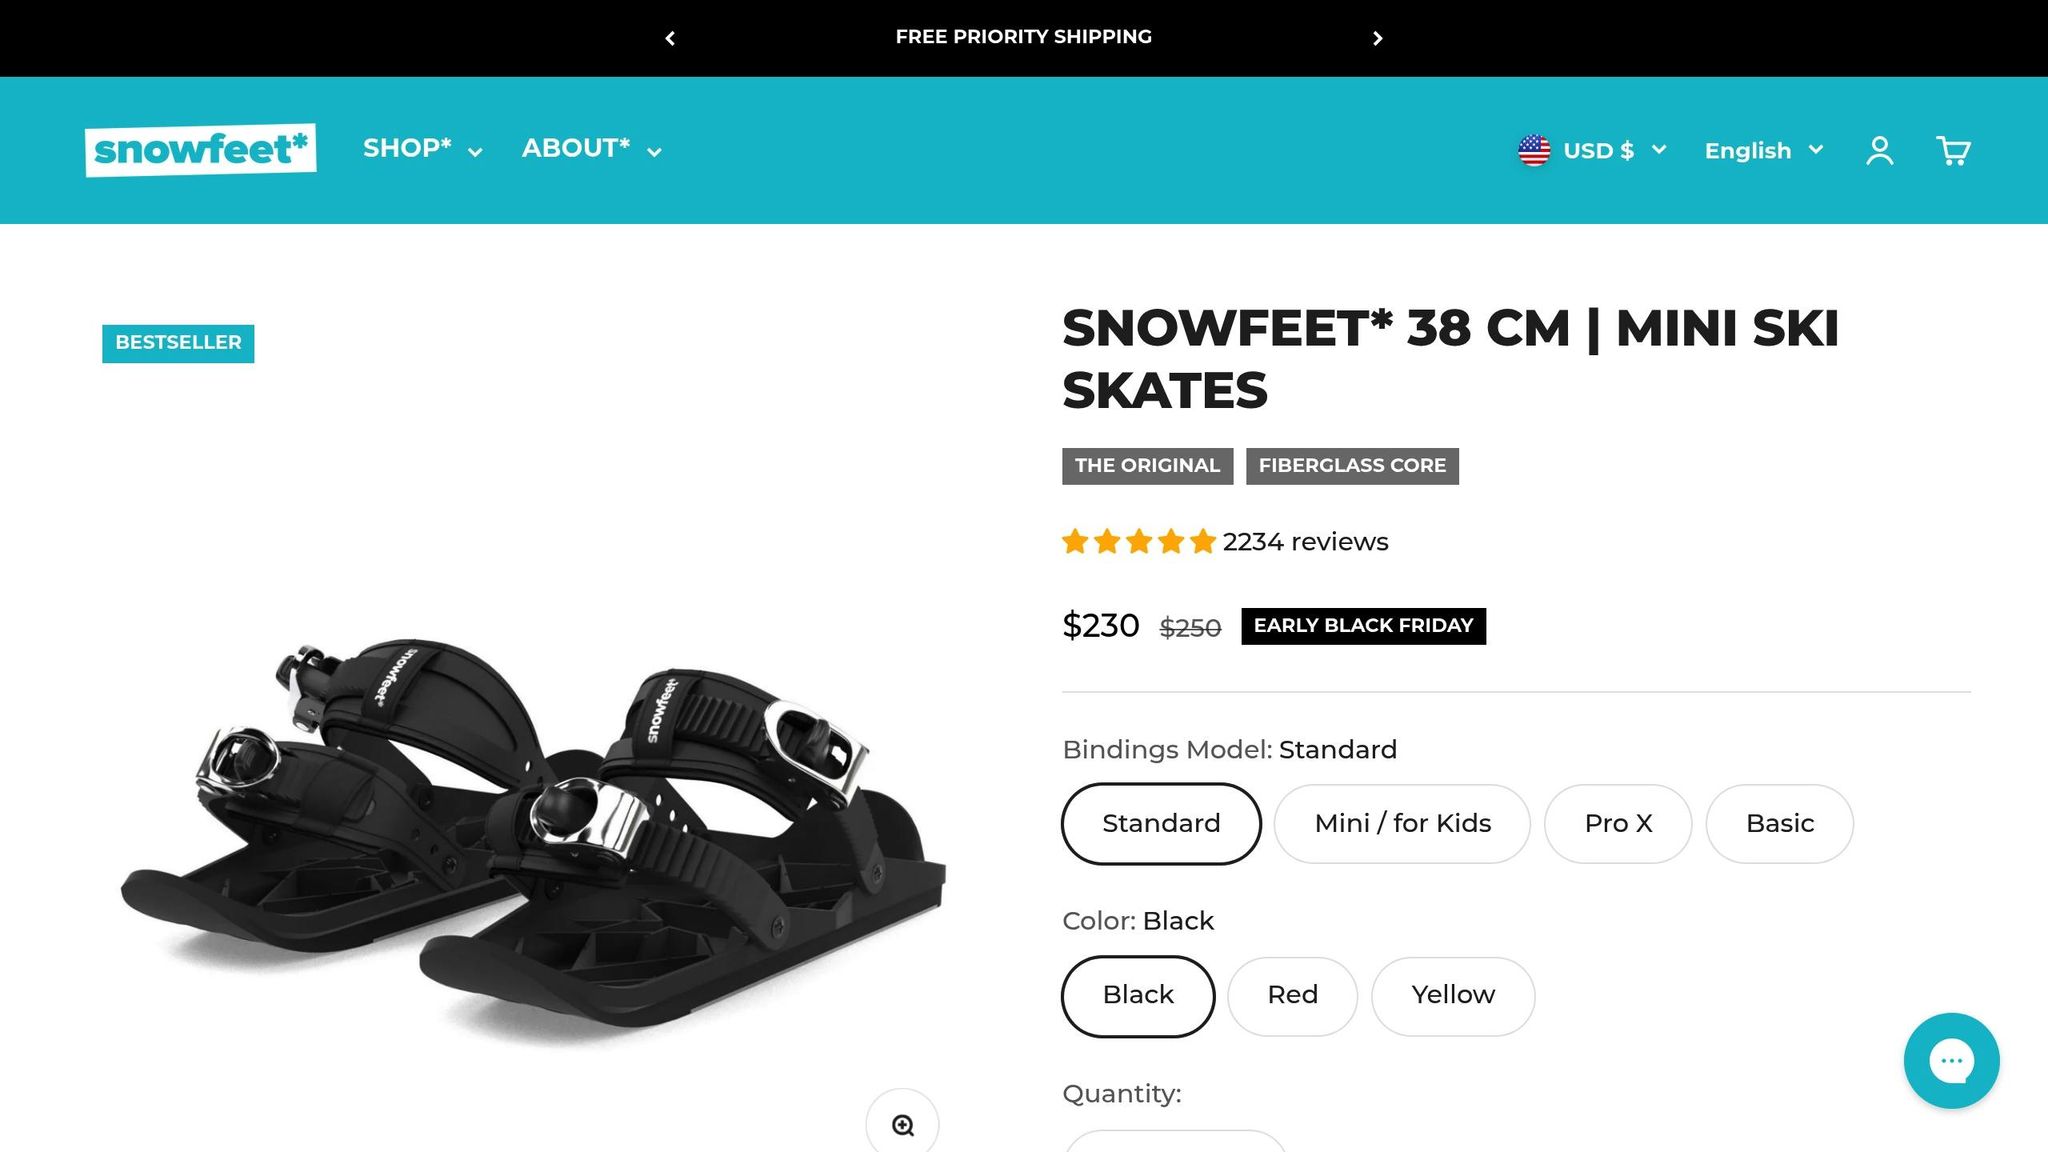The height and width of the screenshot is (1152, 2048).
Task: Open the user account icon
Action: pos(1879,151)
